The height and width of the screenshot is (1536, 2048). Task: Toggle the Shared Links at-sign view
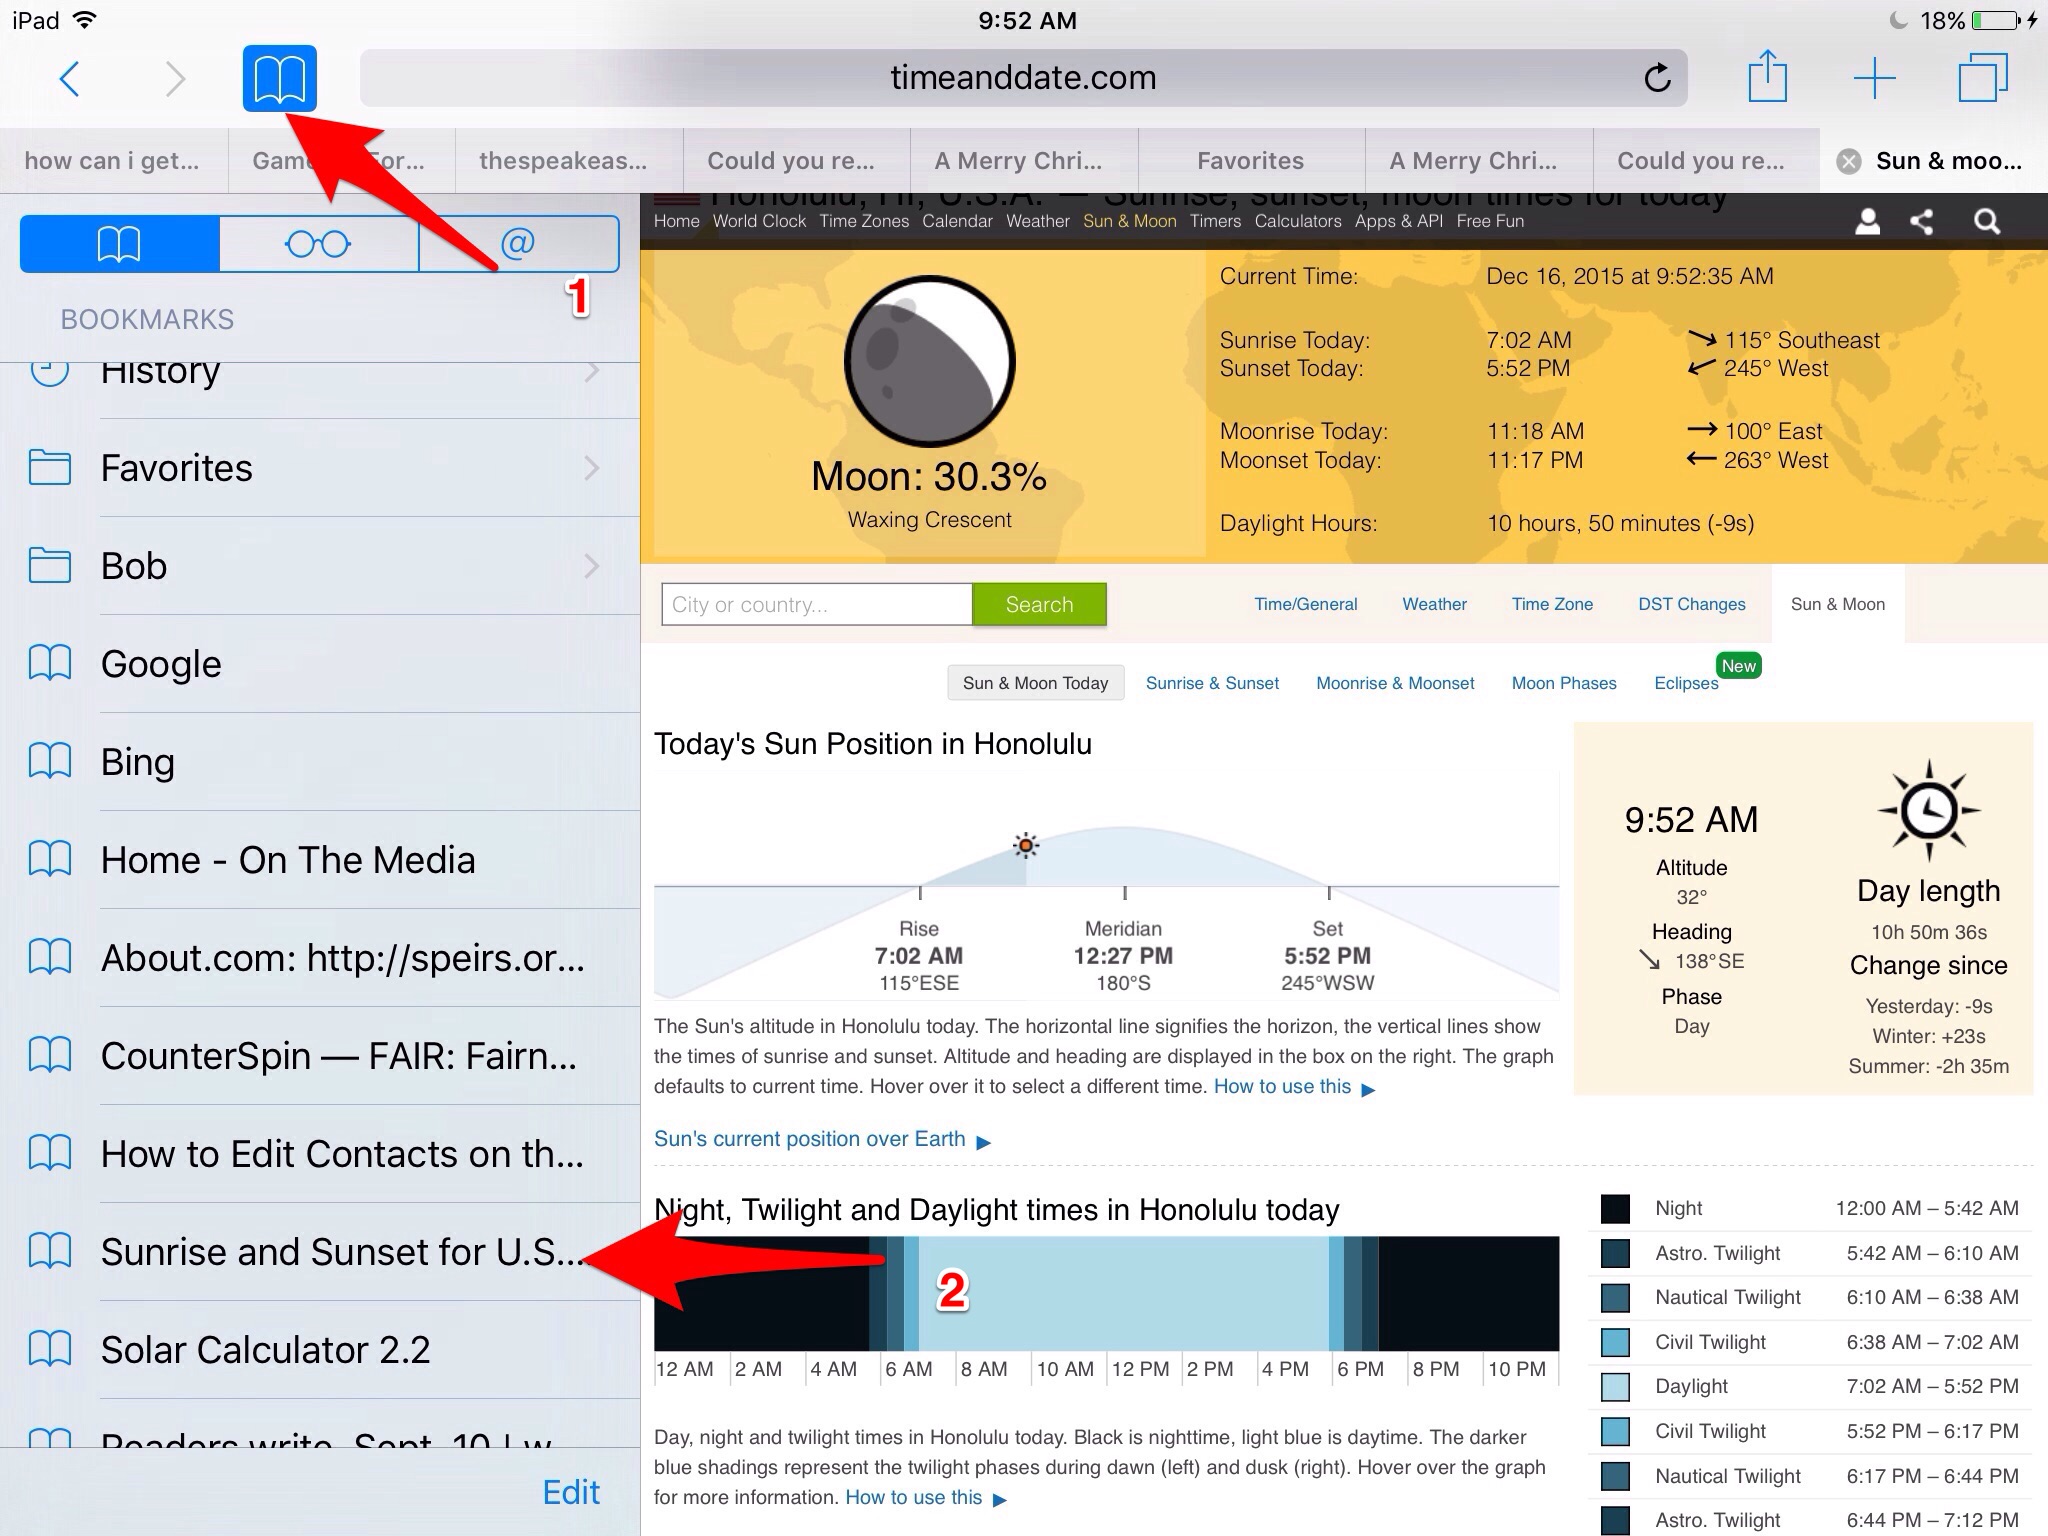(518, 242)
